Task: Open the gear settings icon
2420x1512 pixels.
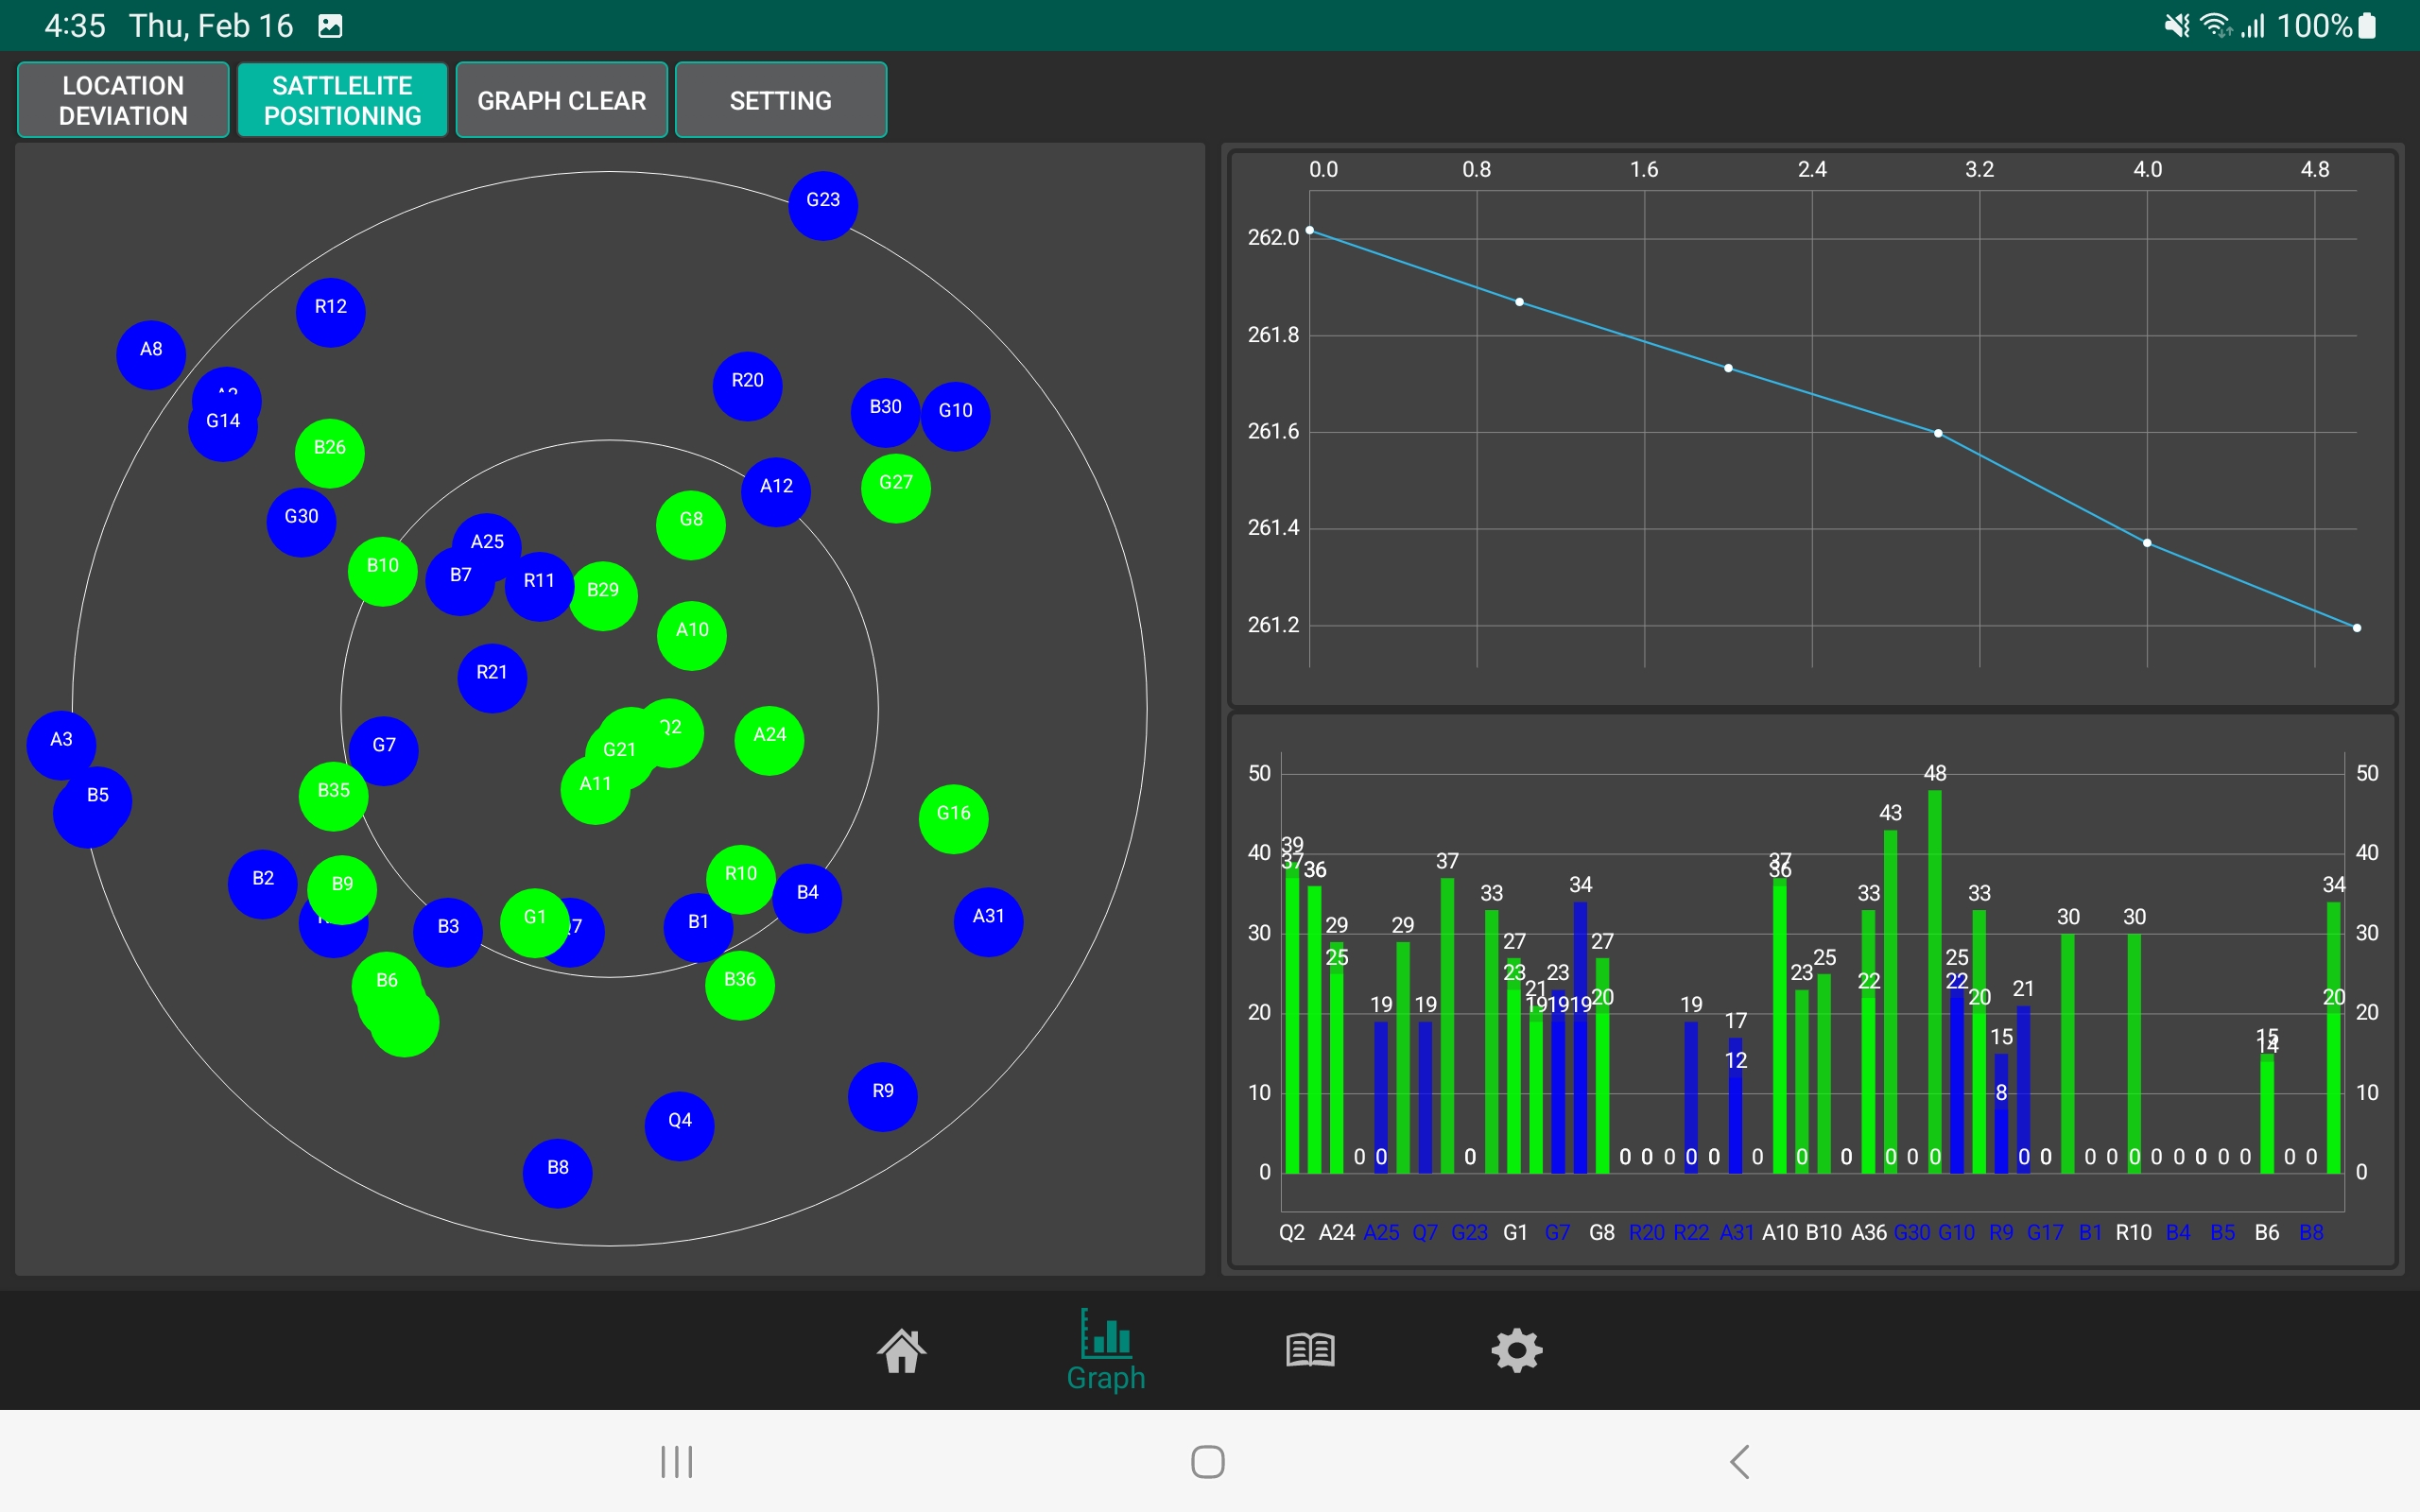Action: (x=1517, y=1351)
